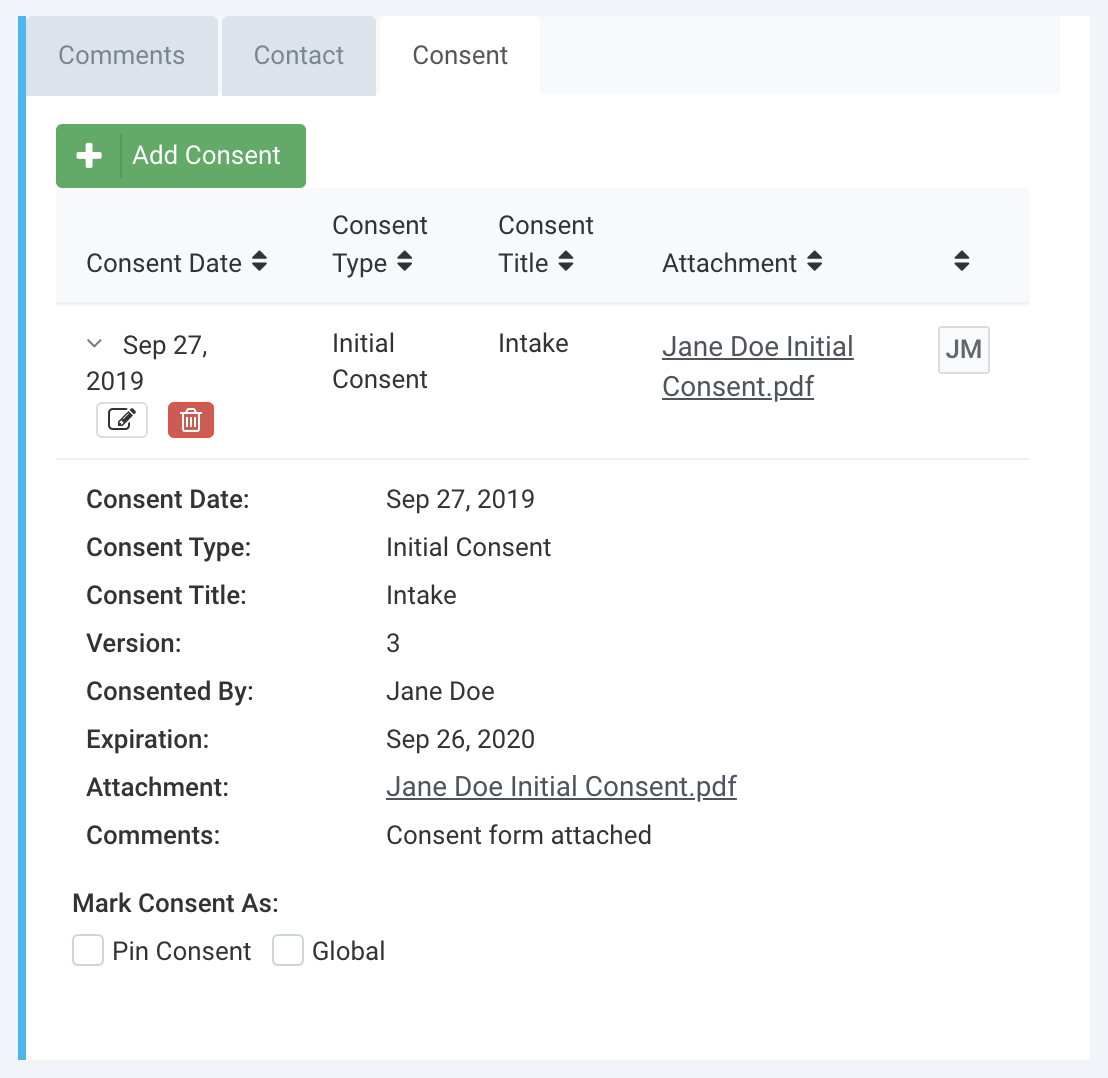Sort by Consent Title column arrows
This screenshot has height=1078, width=1108.
coord(566,262)
